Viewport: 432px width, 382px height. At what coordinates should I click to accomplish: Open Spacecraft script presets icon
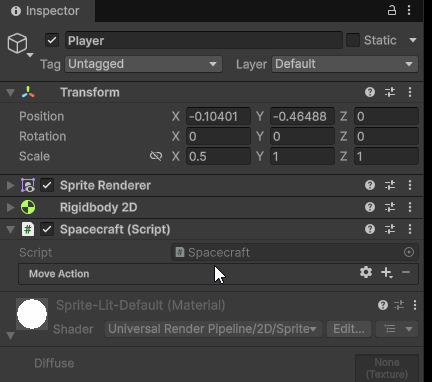click(x=390, y=229)
